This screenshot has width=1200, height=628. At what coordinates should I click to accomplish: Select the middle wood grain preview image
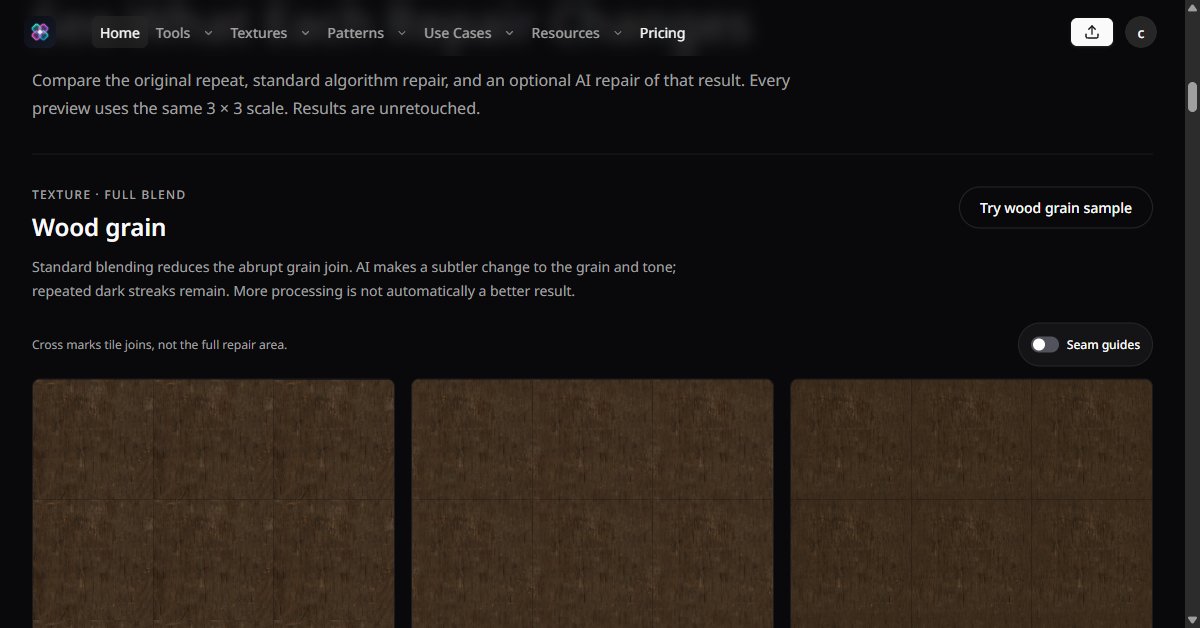tap(592, 503)
